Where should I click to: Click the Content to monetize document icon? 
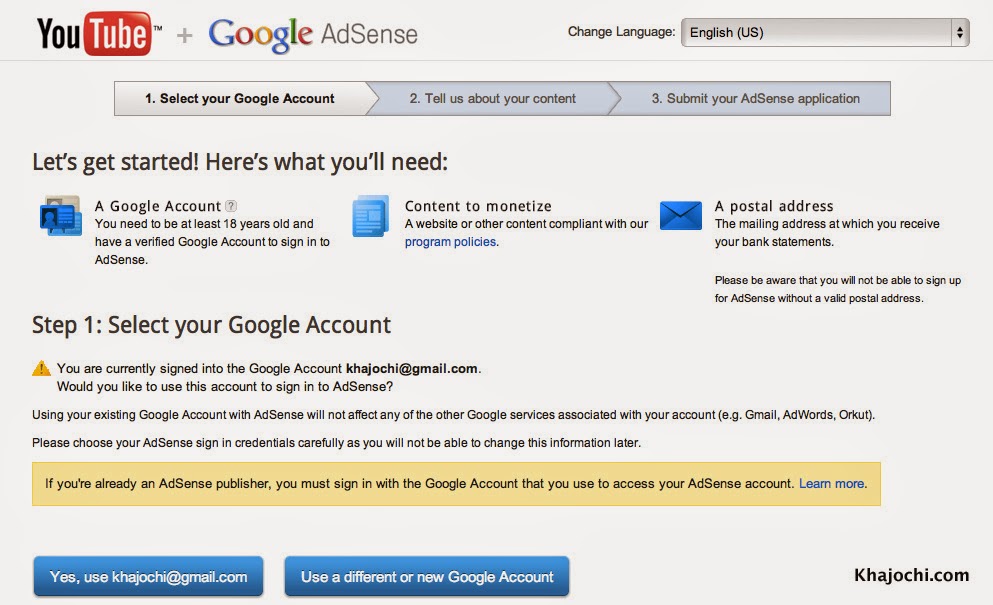(370, 216)
